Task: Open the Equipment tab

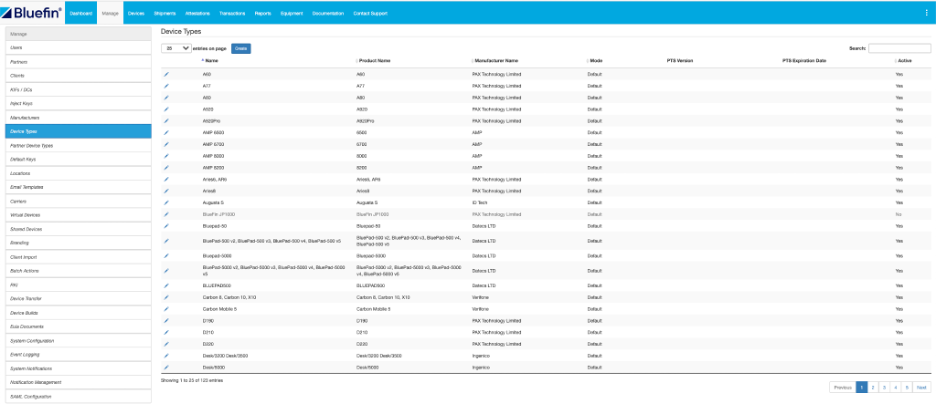Action: [x=292, y=13]
